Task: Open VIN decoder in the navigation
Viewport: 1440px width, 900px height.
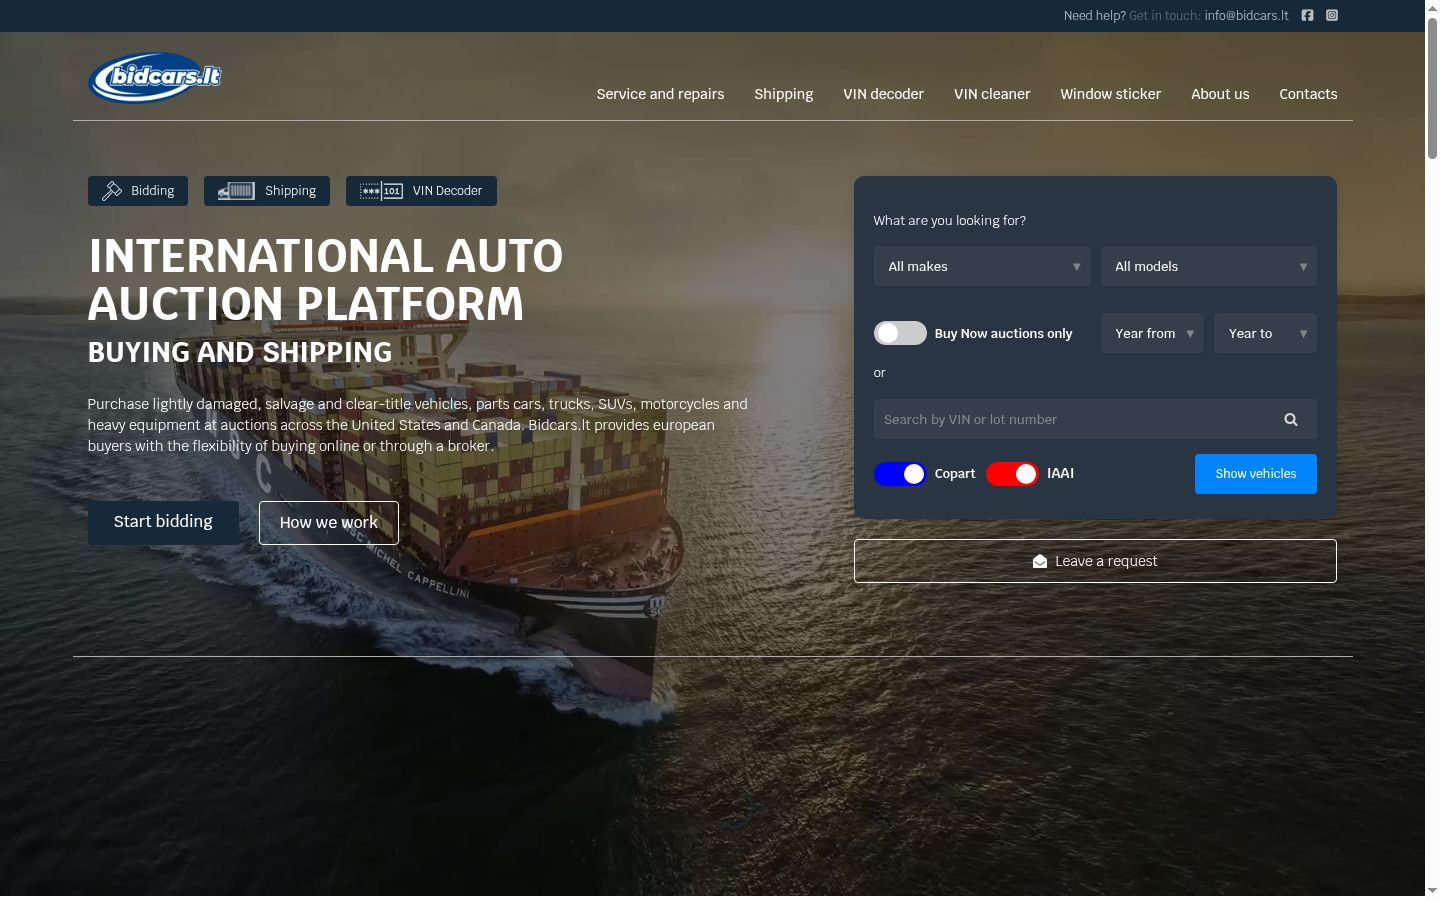Action: pyautogui.click(x=883, y=94)
